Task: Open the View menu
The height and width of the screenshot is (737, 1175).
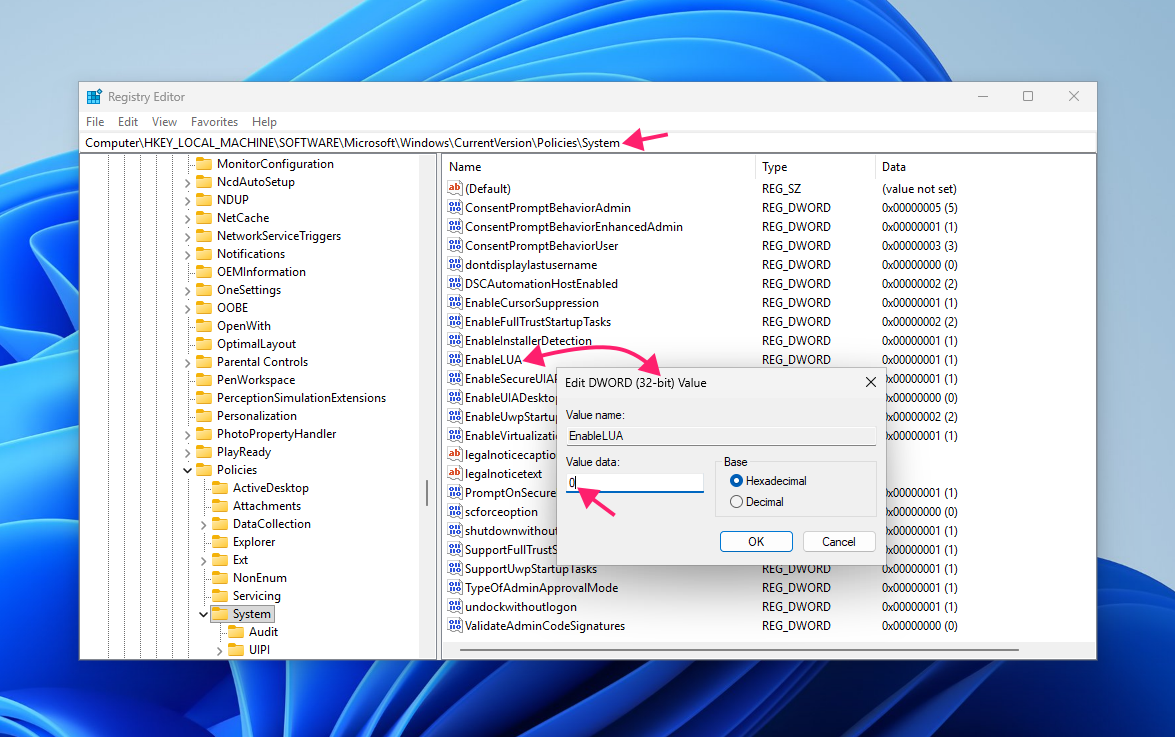Action: (164, 121)
